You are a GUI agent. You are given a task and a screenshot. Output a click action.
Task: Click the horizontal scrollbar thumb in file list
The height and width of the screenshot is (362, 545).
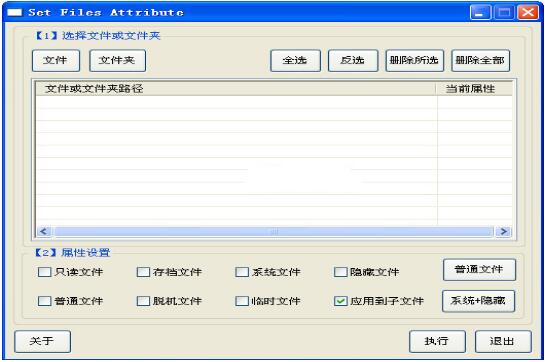[x=274, y=231]
